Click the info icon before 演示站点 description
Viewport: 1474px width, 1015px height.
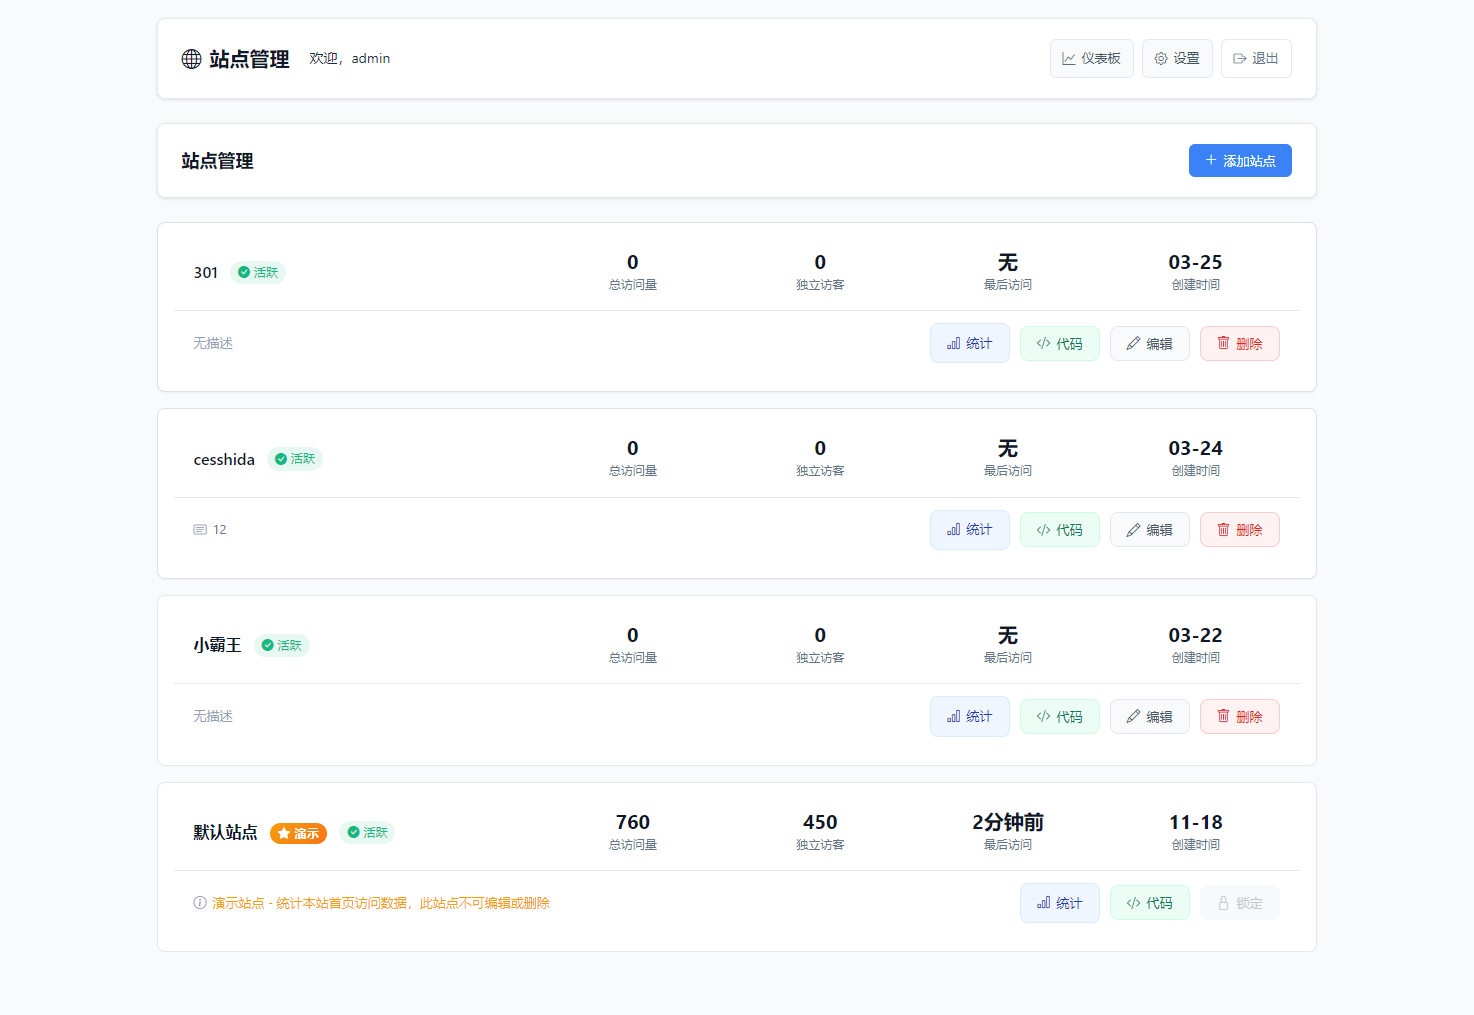pos(200,902)
